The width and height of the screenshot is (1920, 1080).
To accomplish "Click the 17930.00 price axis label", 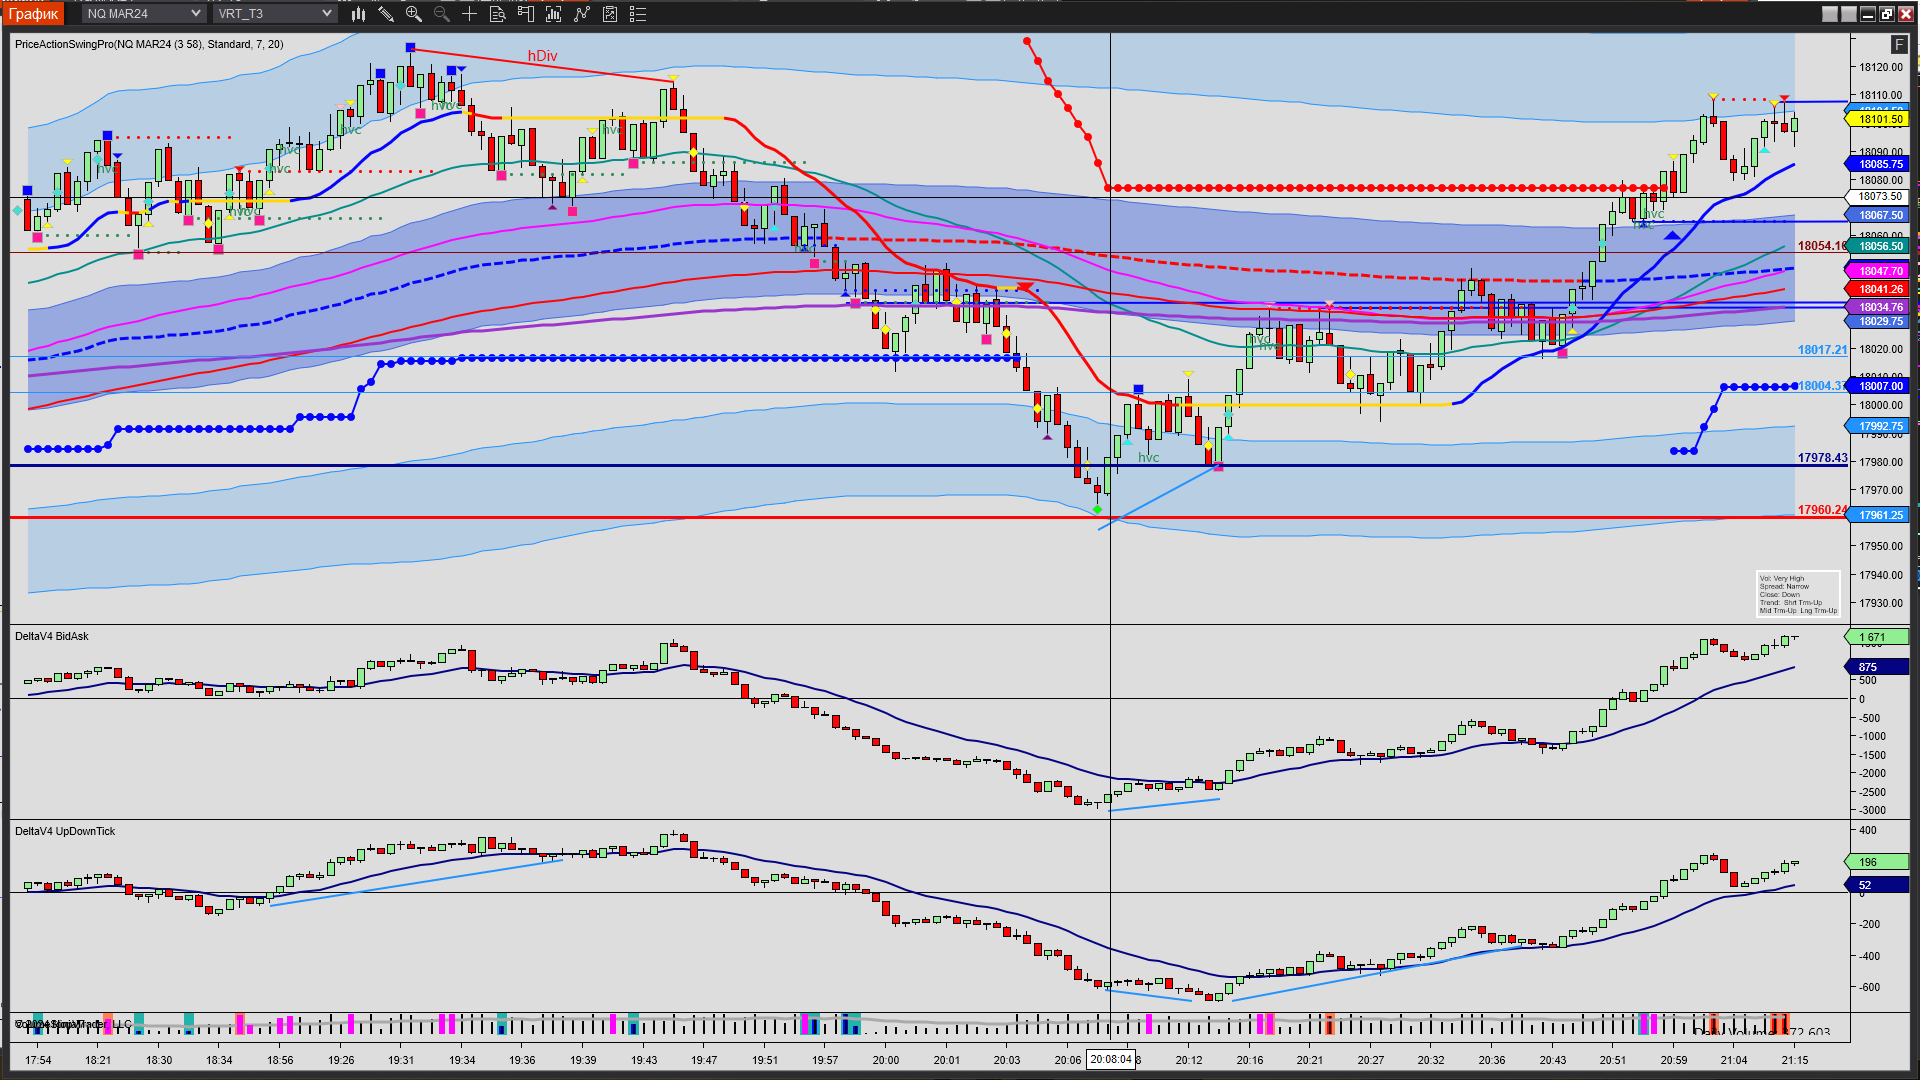I will pyautogui.click(x=1881, y=603).
